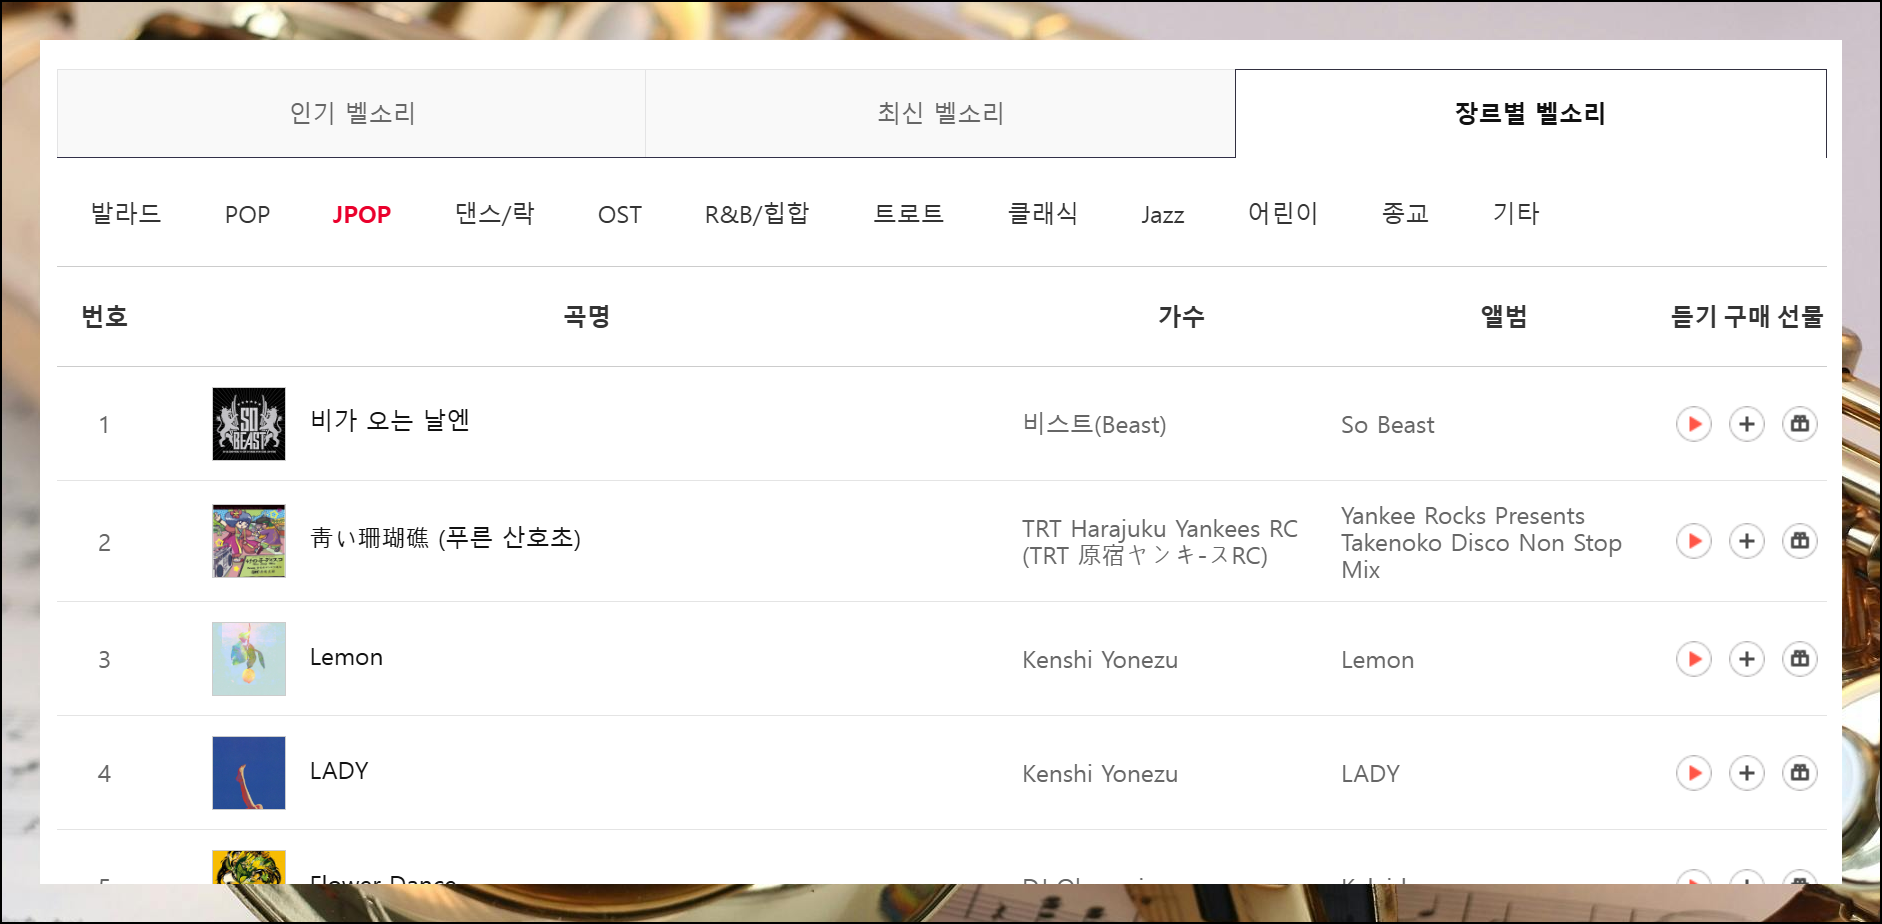Select the 종교 genre

point(1405,214)
